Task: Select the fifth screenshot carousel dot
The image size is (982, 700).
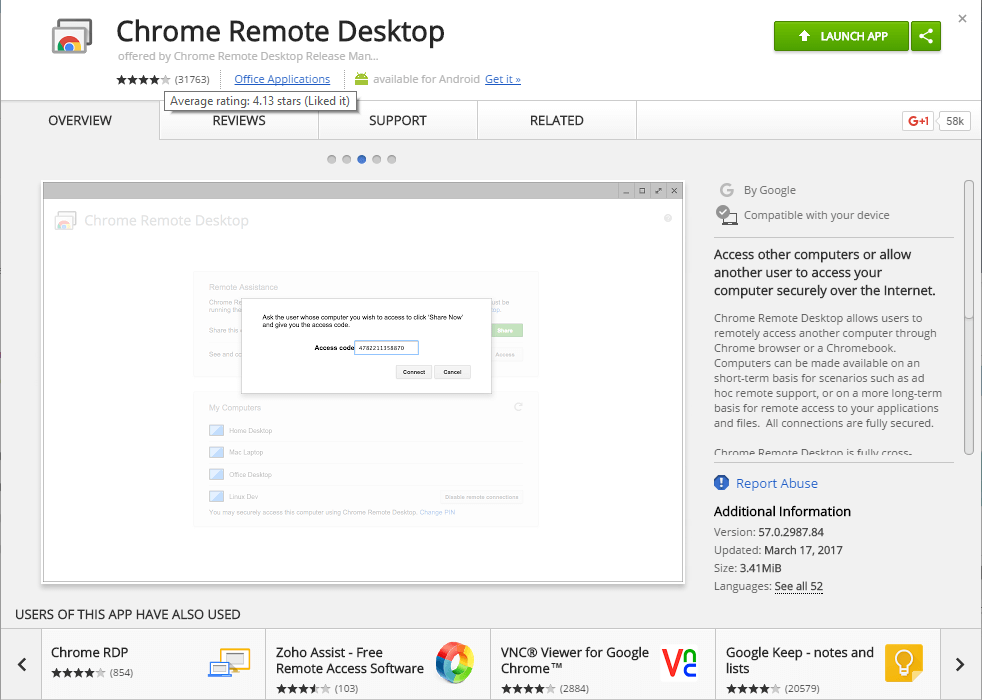Action: pos(391,159)
